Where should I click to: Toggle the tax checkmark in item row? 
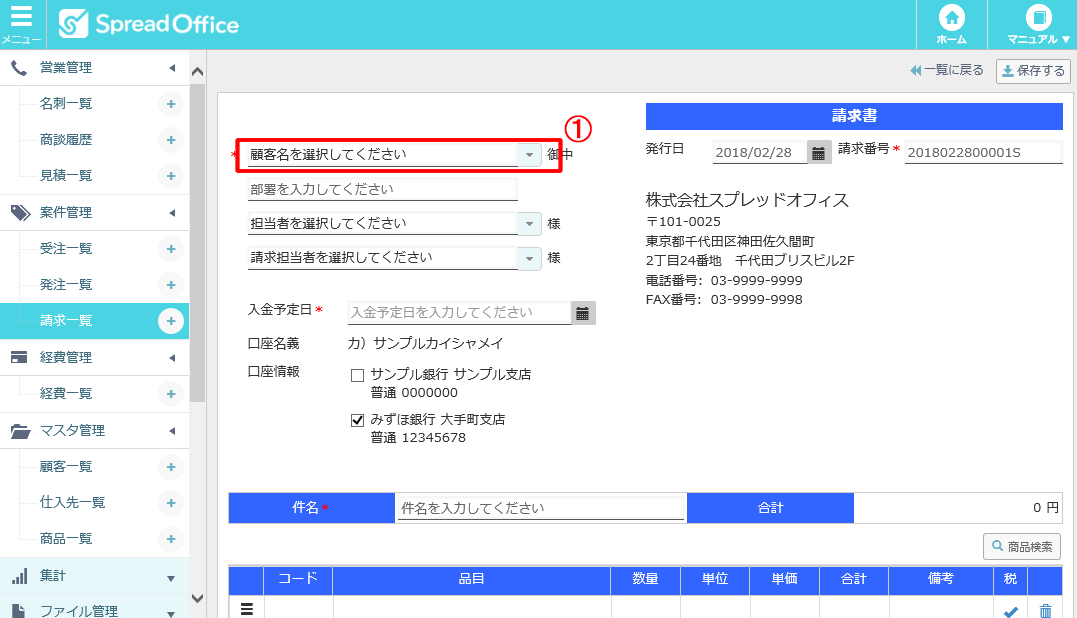click(1010, 610)
